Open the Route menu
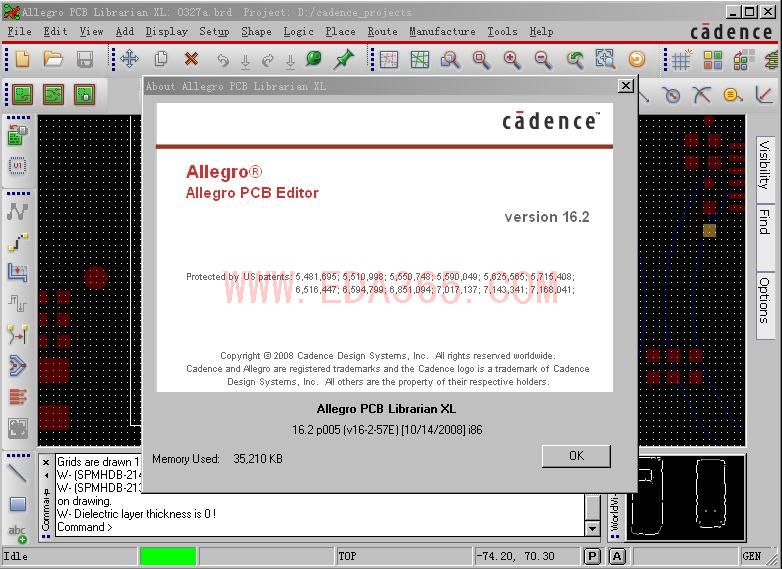 pyautogui.click(x=383, y=31)
